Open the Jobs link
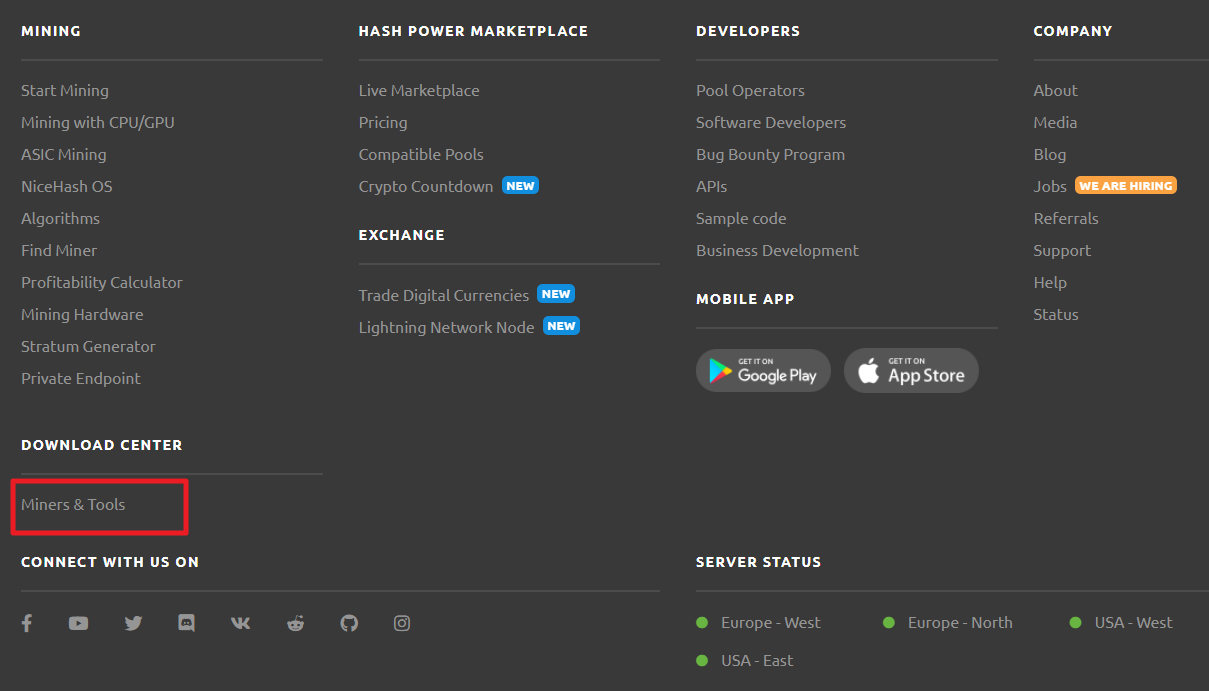The image size is (1209, 691). [1050, 186]
